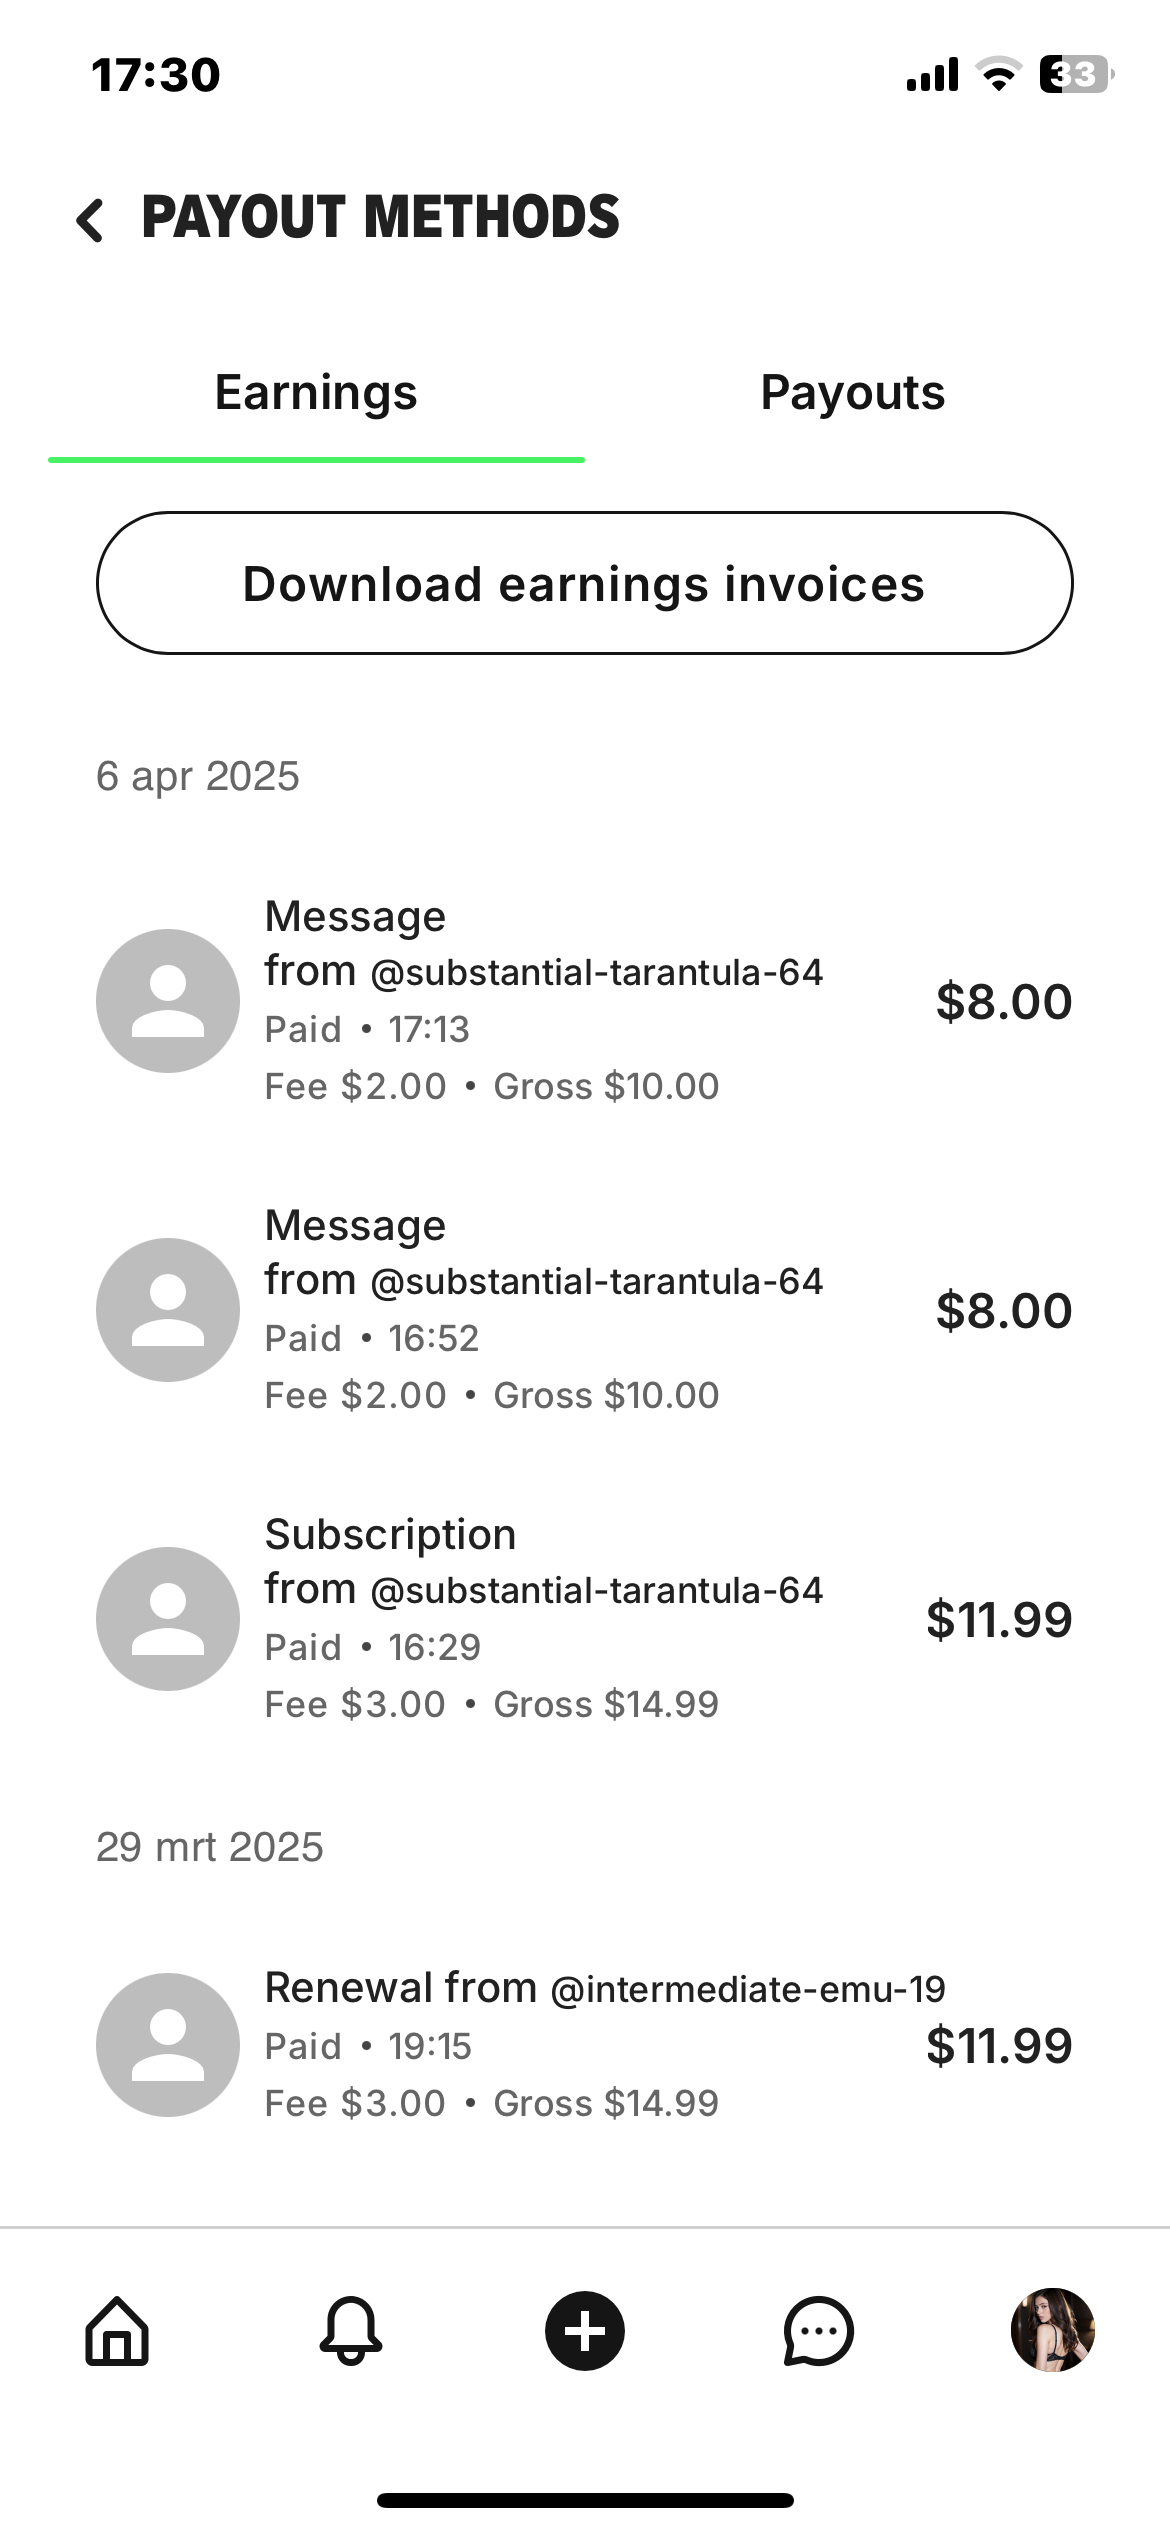Tap the PAYOUT METHODS header title
1170x2532 pixels.
[x=380, y=218]
